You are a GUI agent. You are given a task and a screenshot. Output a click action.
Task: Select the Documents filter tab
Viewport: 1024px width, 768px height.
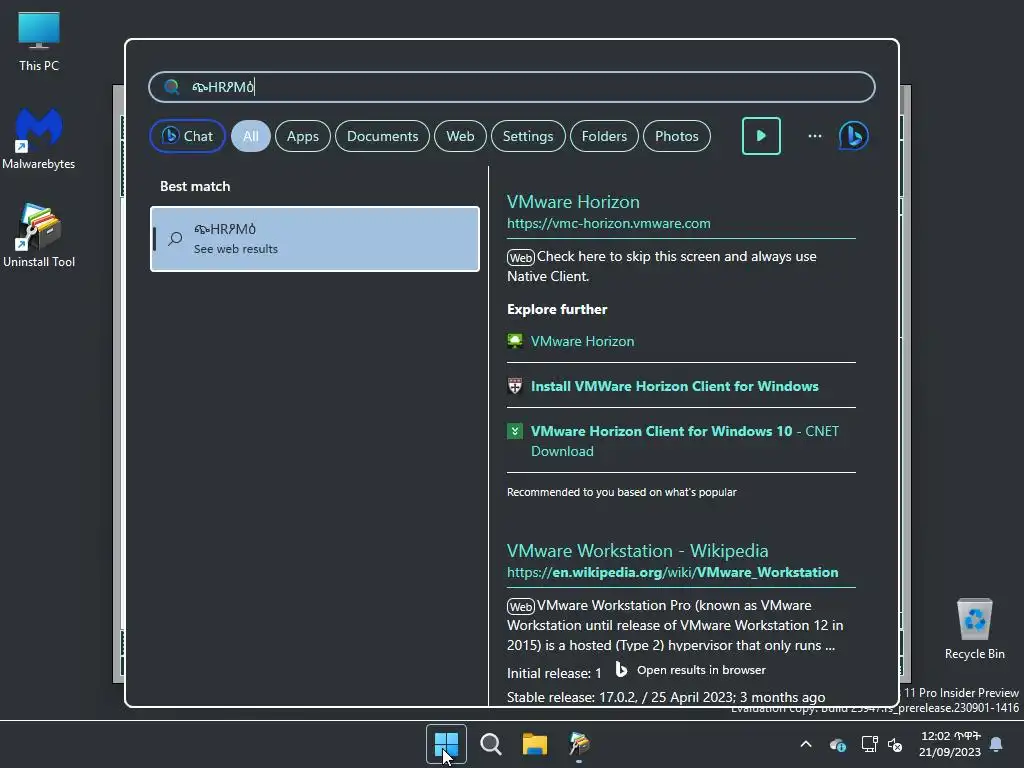tap(382, 136)
